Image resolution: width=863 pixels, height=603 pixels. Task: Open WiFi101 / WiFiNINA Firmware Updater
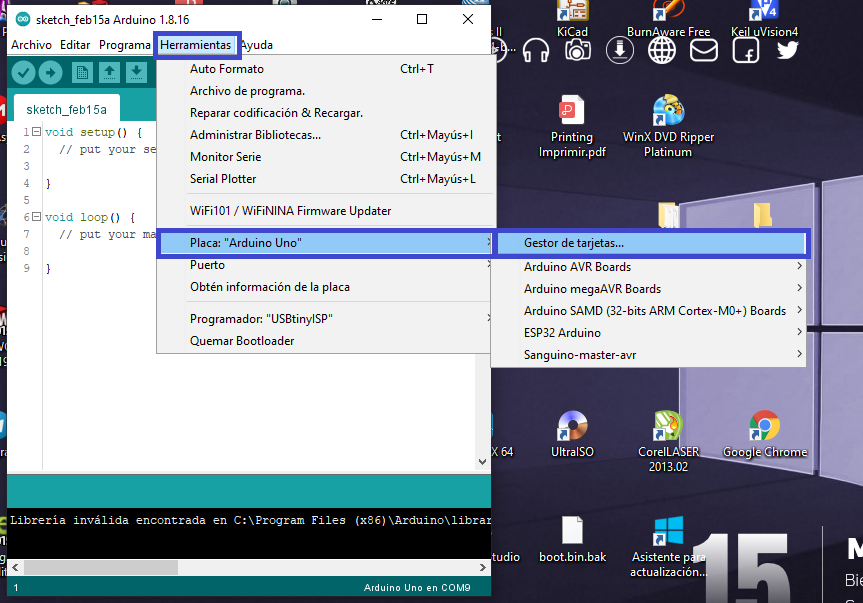pos(326,211)
